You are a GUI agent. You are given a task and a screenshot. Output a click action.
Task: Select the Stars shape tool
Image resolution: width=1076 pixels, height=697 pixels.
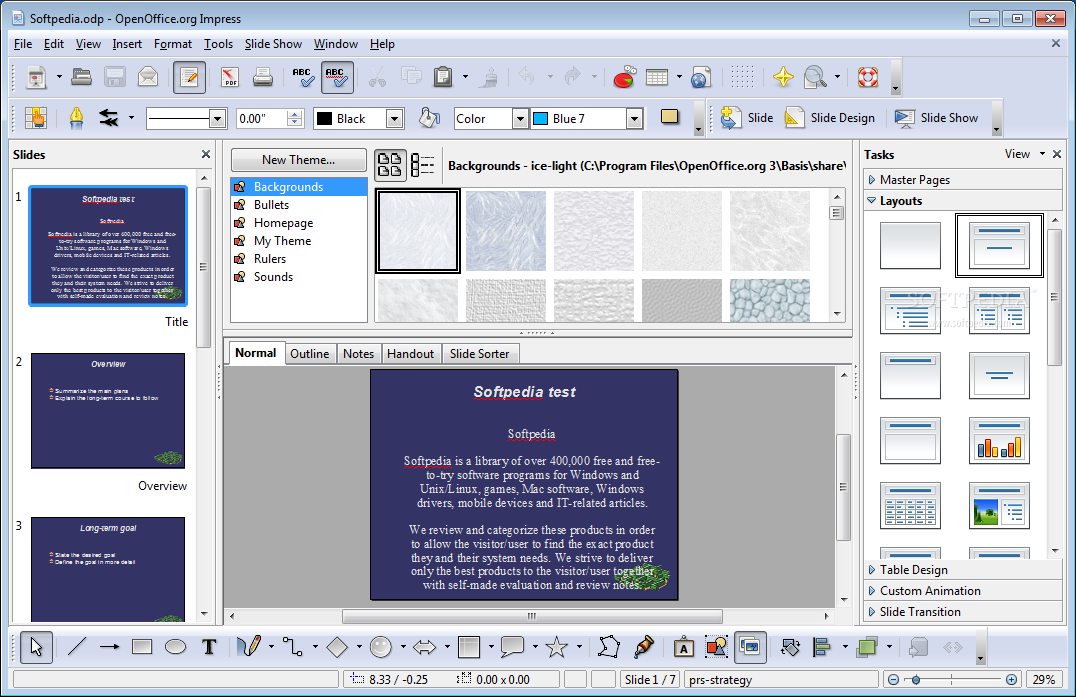click(557, 647)
